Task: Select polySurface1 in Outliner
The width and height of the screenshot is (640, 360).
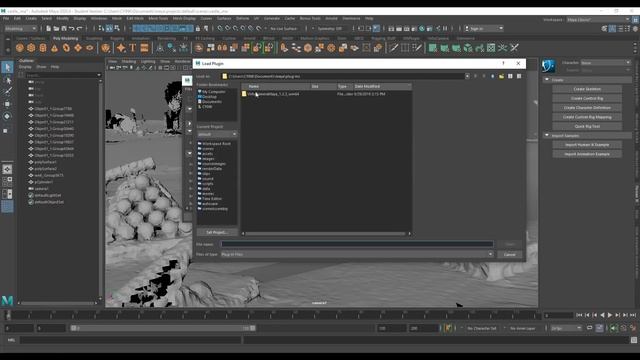Action: tap(46, 162)
